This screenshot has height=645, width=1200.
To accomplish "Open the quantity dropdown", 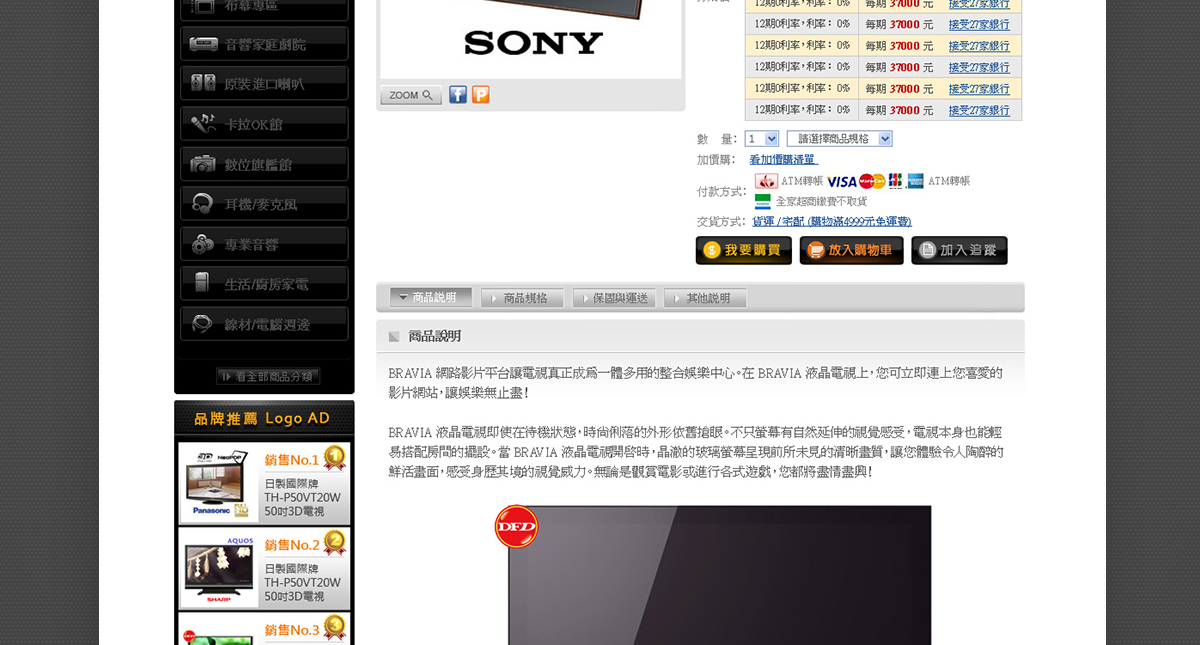I will coord(762,139).
